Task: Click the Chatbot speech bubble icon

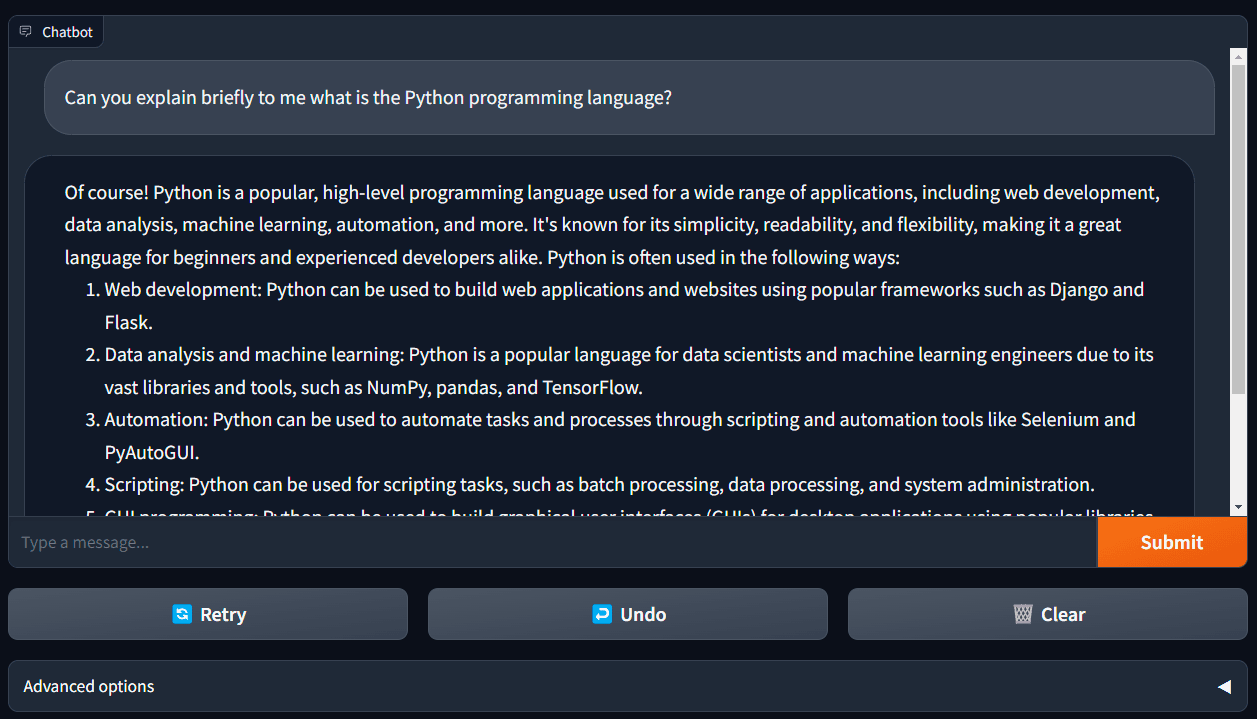Action: pyautogui.click(x=26, y=32)
